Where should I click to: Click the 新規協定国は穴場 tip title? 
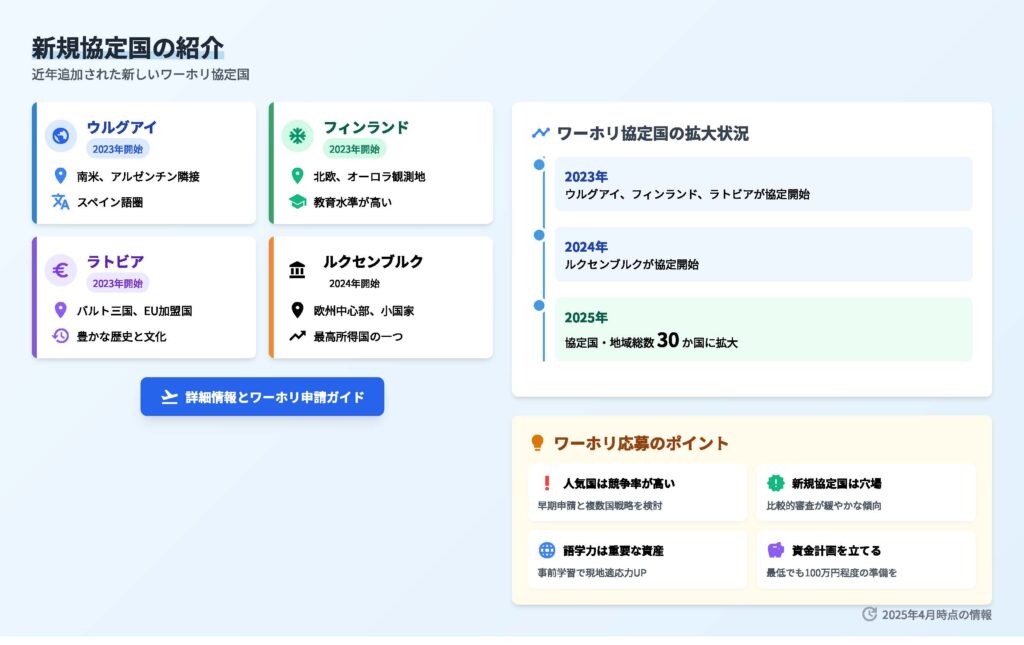837,483
